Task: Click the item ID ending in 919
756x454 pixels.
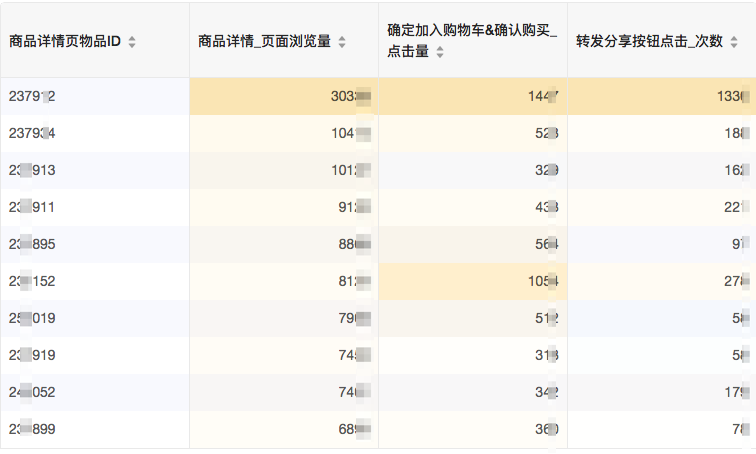Action: coord(32,356)
